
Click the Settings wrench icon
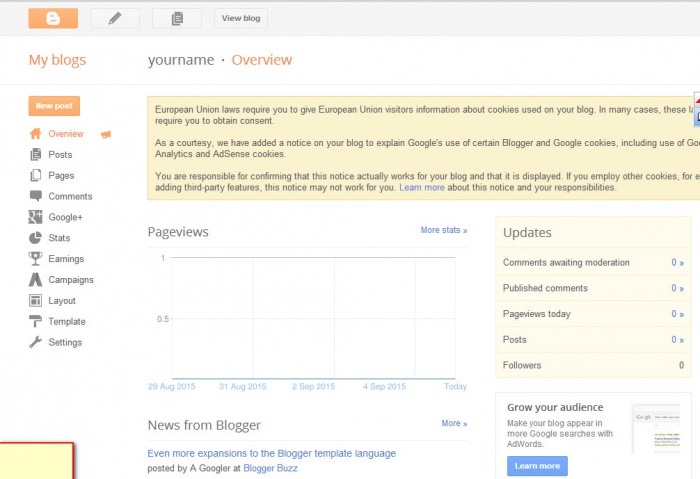tap(36, 343)
